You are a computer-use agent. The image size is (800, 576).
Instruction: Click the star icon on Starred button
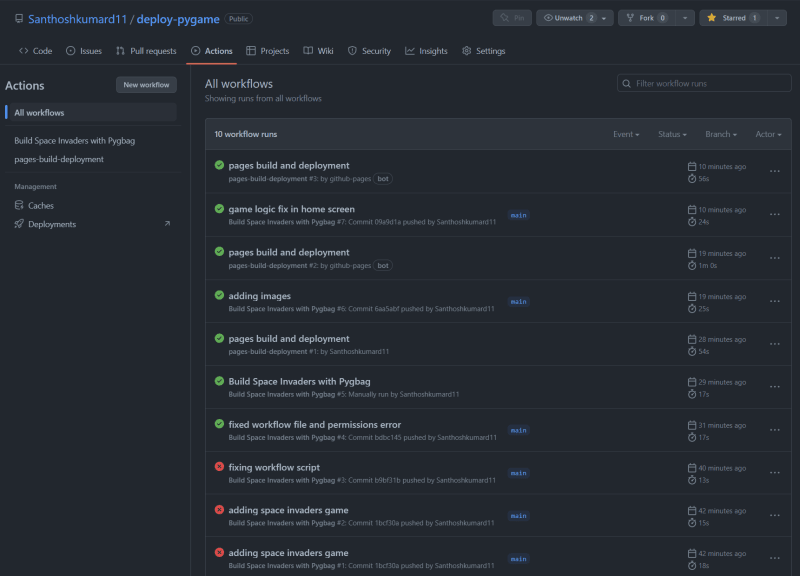tap(712, 18)
